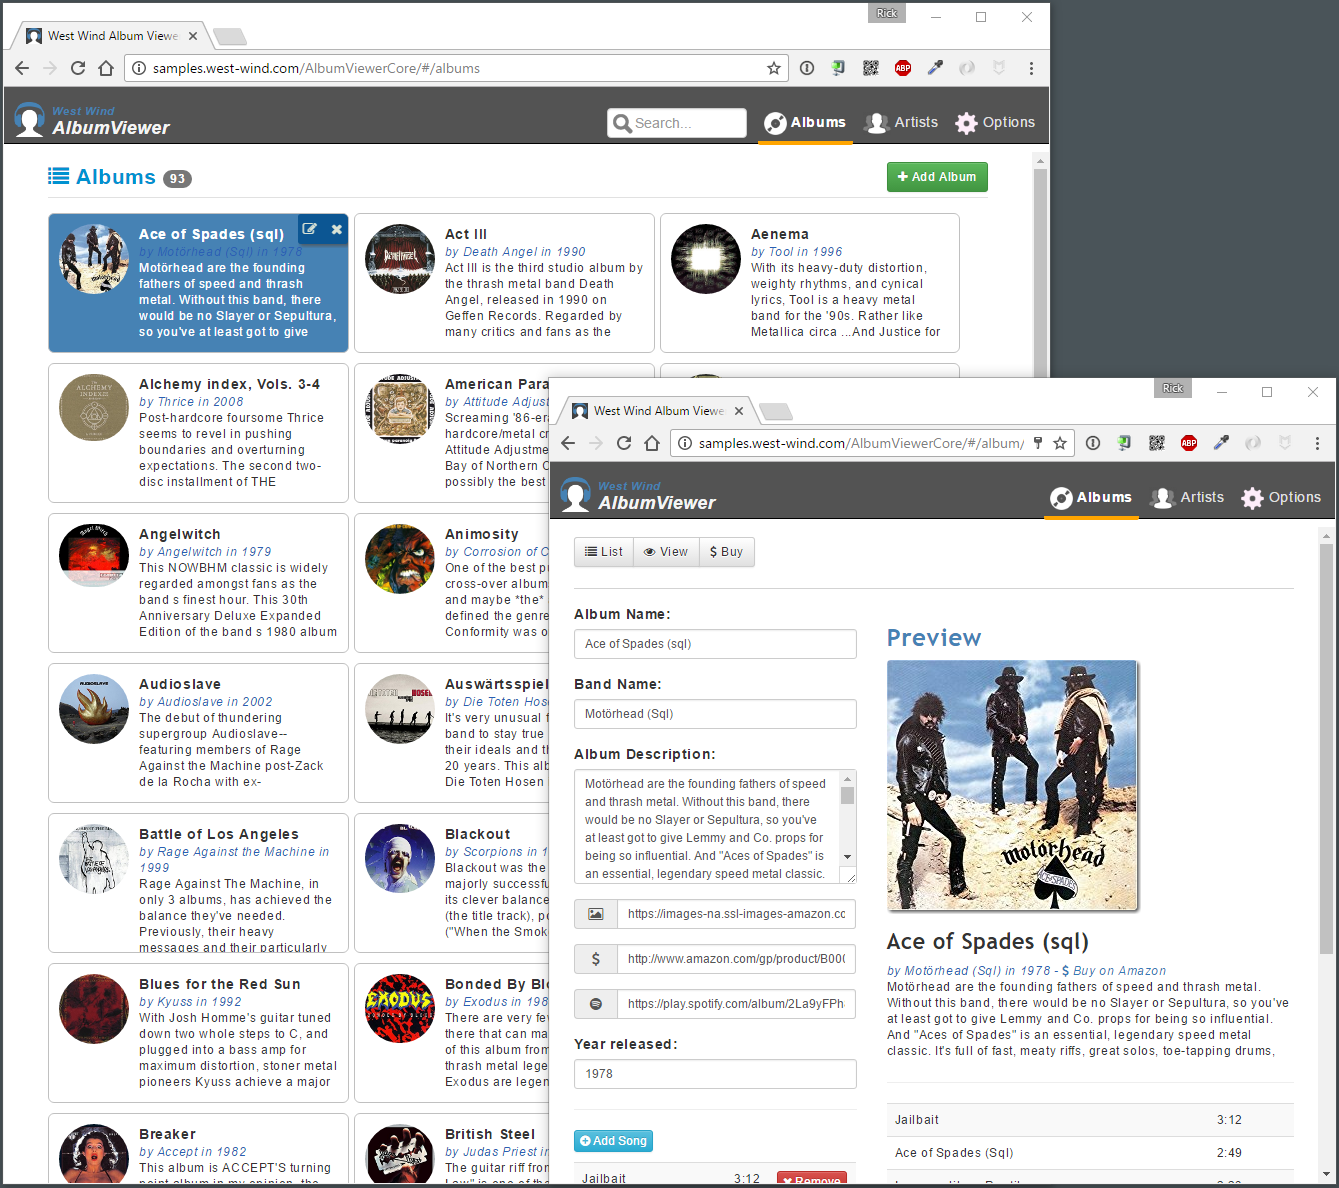1339x1188 pixels.
Task: Open Chrome menu dots in front window
Action: (x=1317, y=443)
